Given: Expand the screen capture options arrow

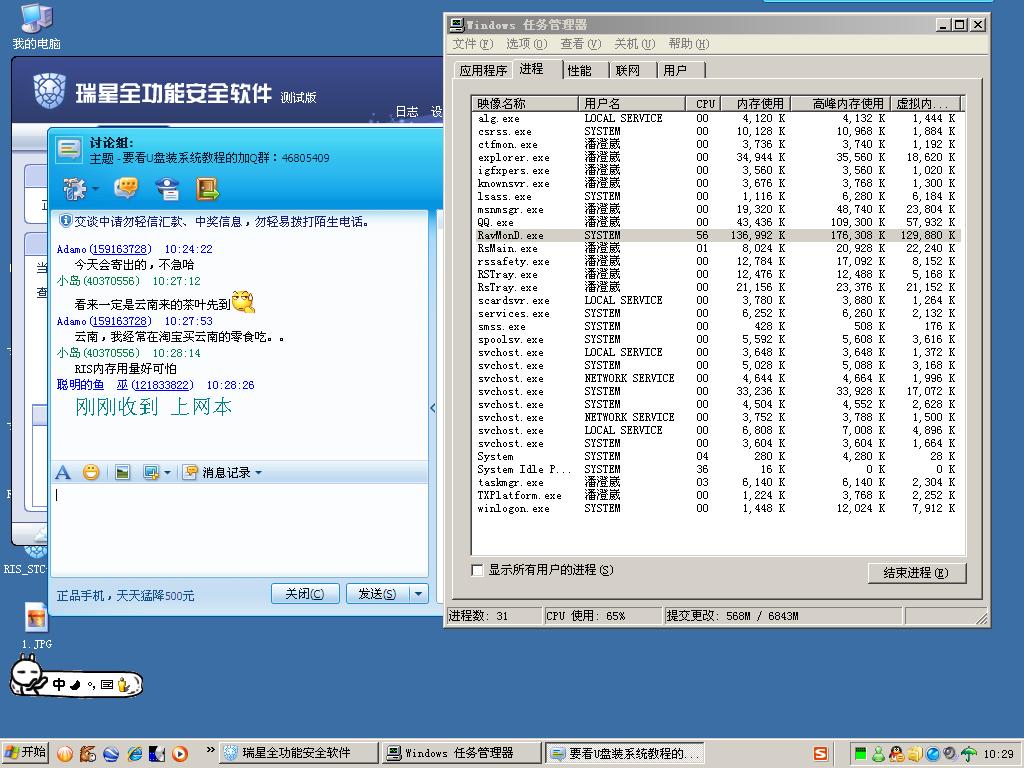Looking at the screenshot, I should tap(167, 472).
